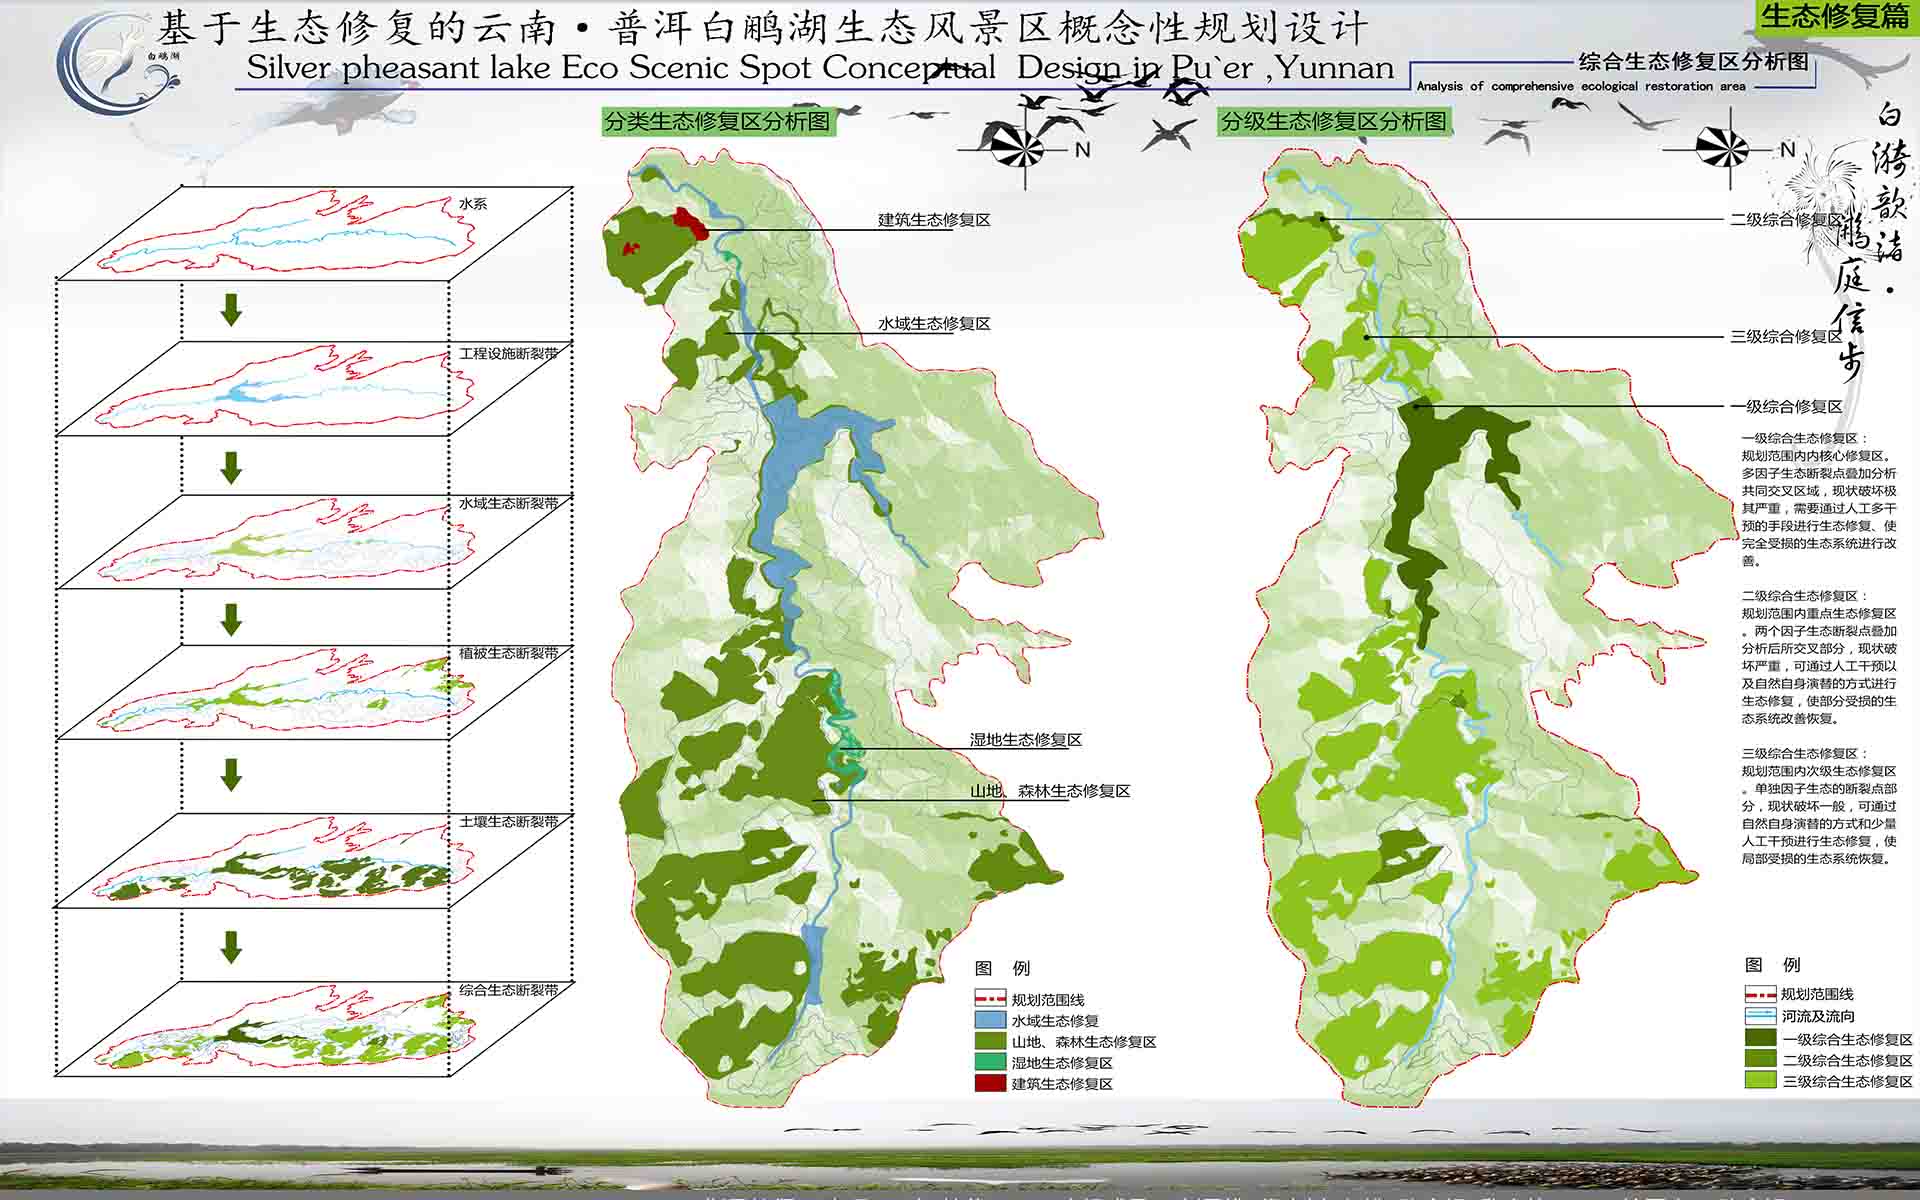Click the left map's north compass rose
The width and height of the screenshot is (1920, 1200).
(x=1025, y=149)
